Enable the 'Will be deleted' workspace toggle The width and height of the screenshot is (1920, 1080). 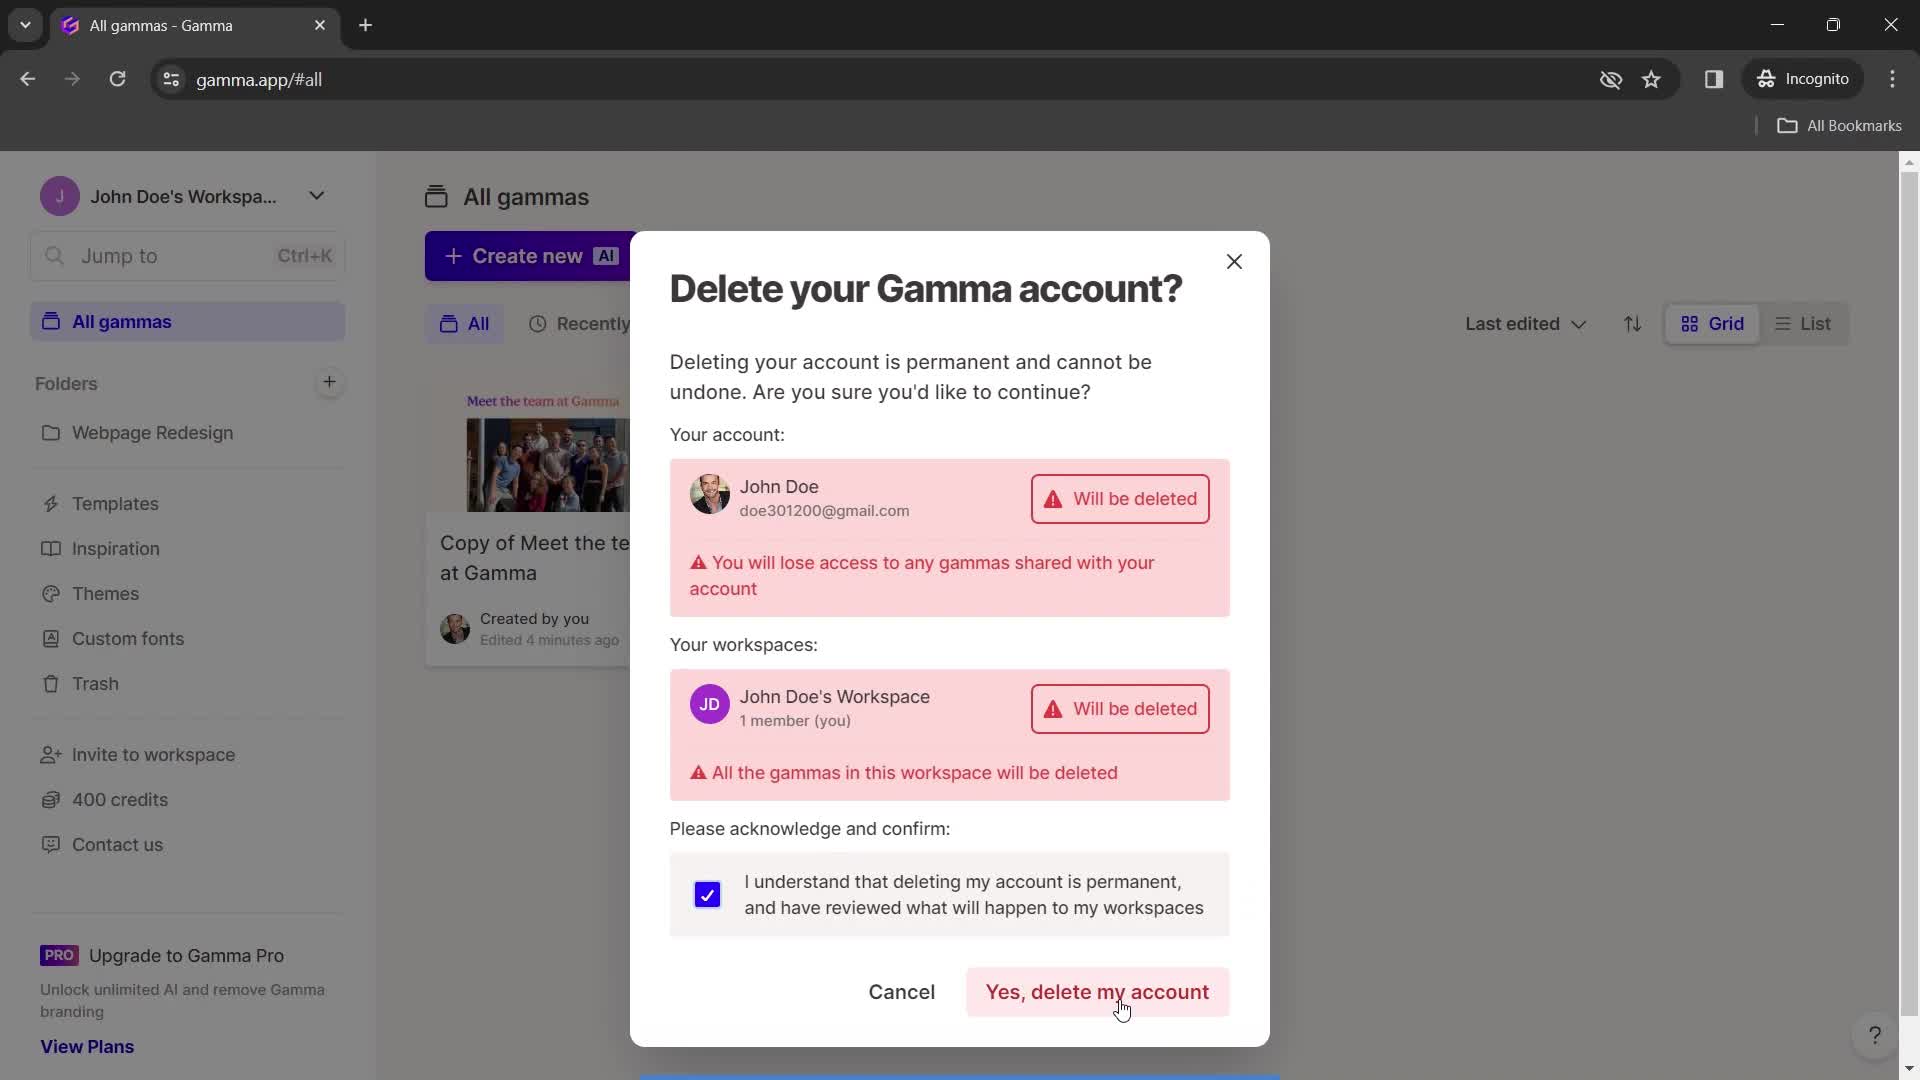[x=1121, y=708]
